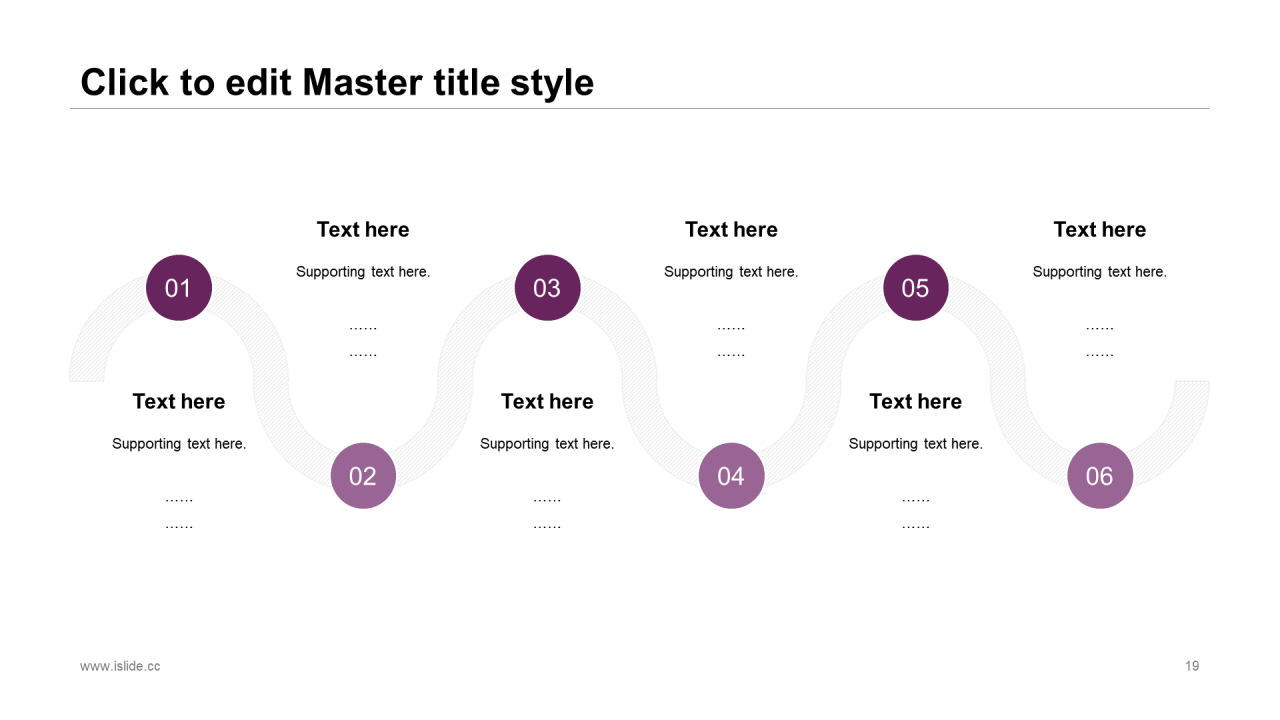The image size is (1280, 720).
Task: Click supporting text right of circle 05
Action: [1099, 272]
